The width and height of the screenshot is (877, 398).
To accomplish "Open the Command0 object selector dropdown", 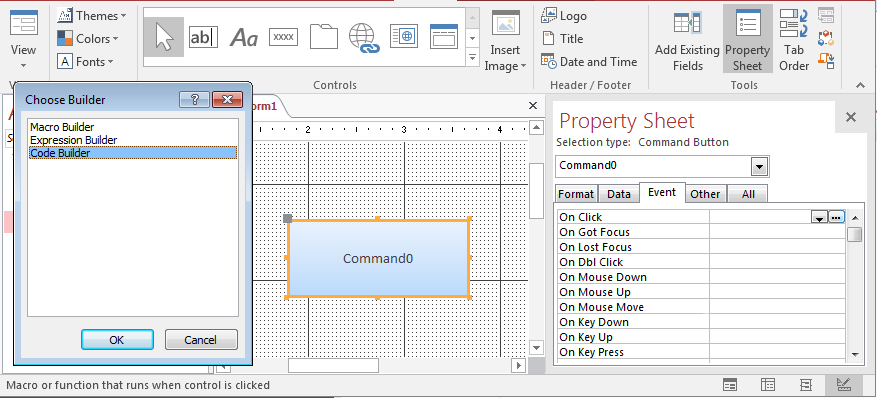I will 759,167.
